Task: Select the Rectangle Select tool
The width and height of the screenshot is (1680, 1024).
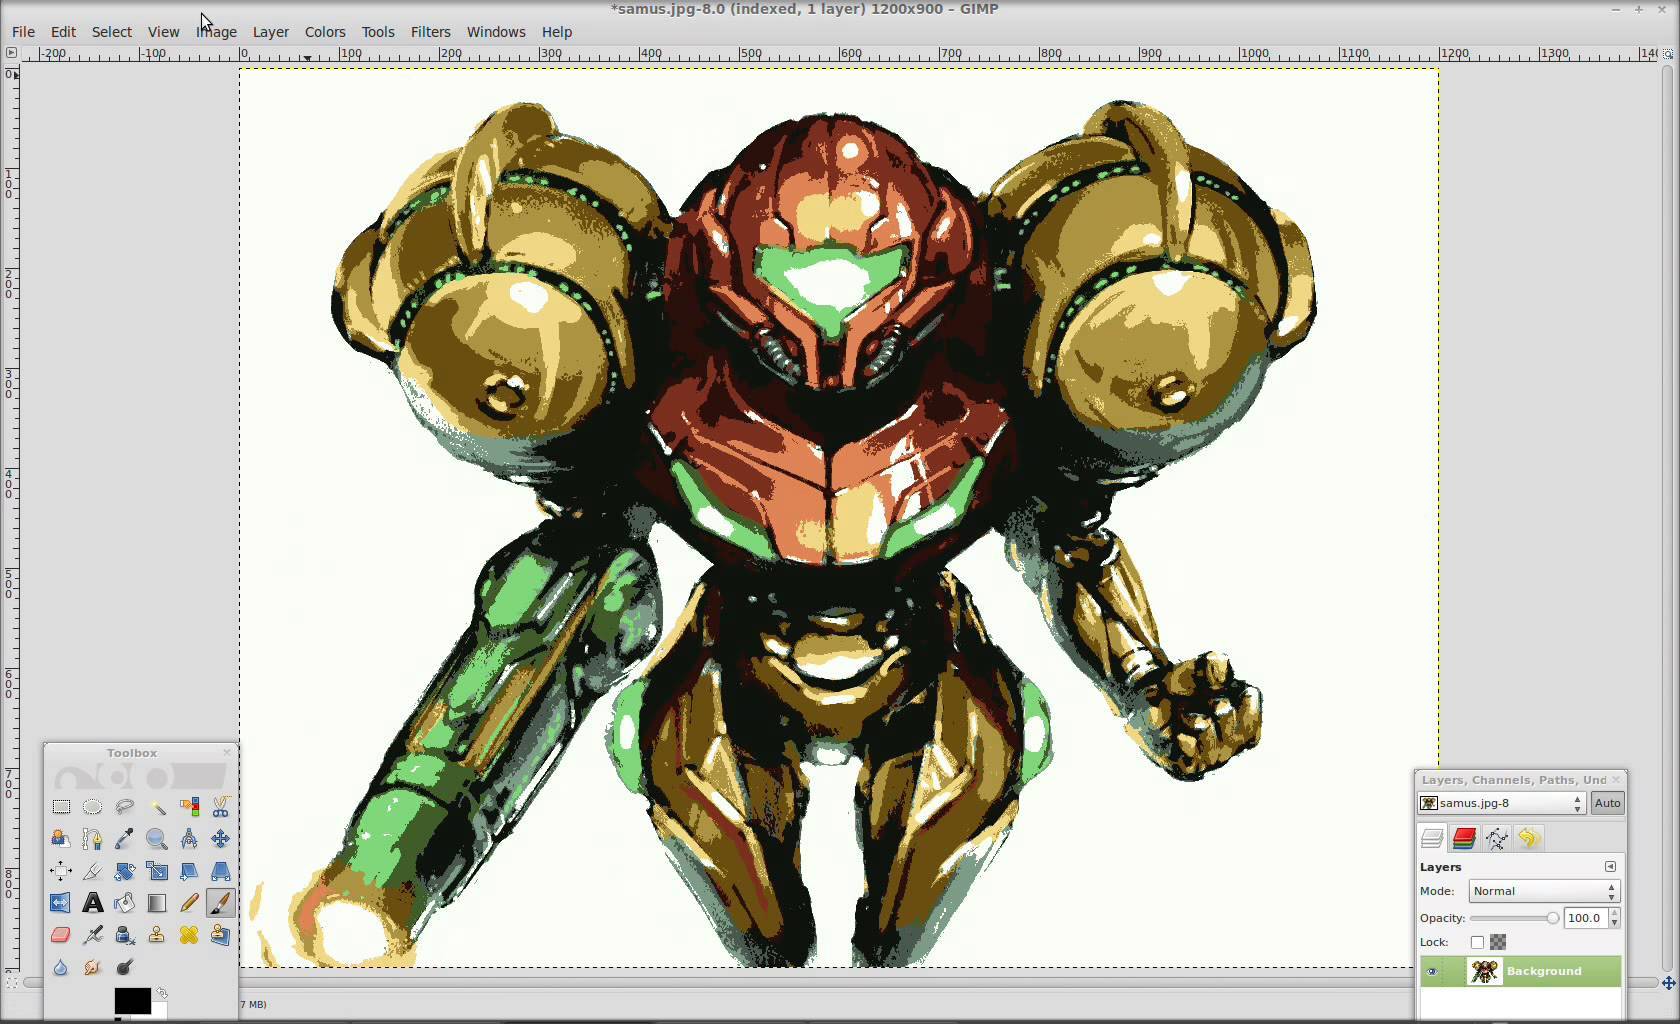Action: (x=61, y=806)
